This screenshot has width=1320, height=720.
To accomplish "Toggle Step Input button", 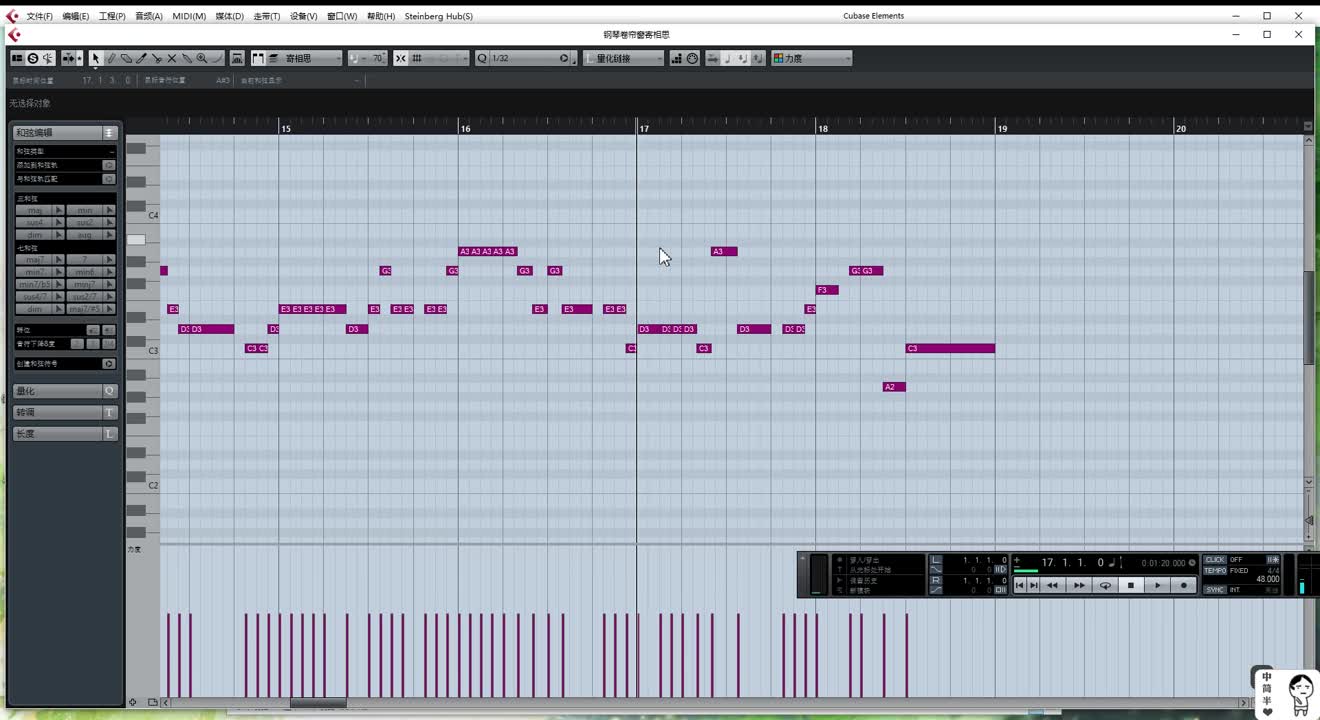I will pyautogui.click(x=677, y=58).
